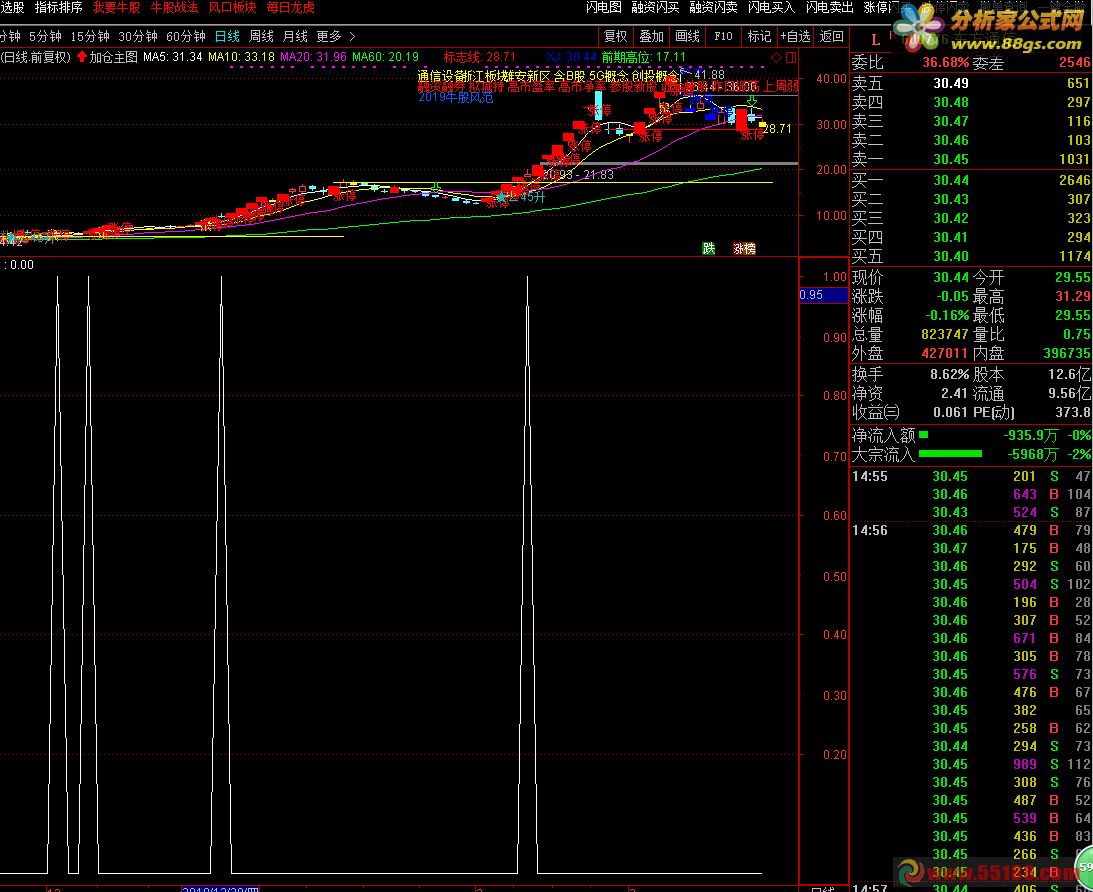Click the PE(动) value 373.8

[x=1072, y=412]
